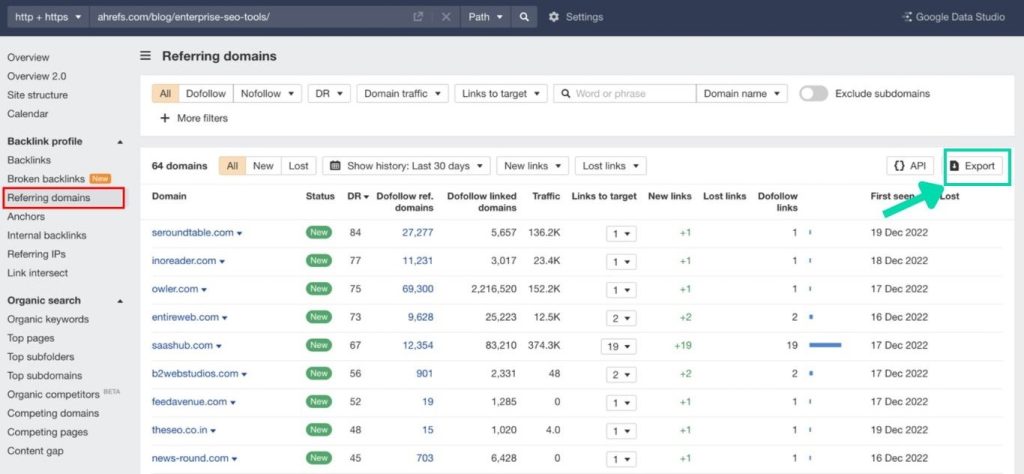Screen dimensions: 1024x474
Task: Click plus icon for More filters
Action: click(164, 118)
